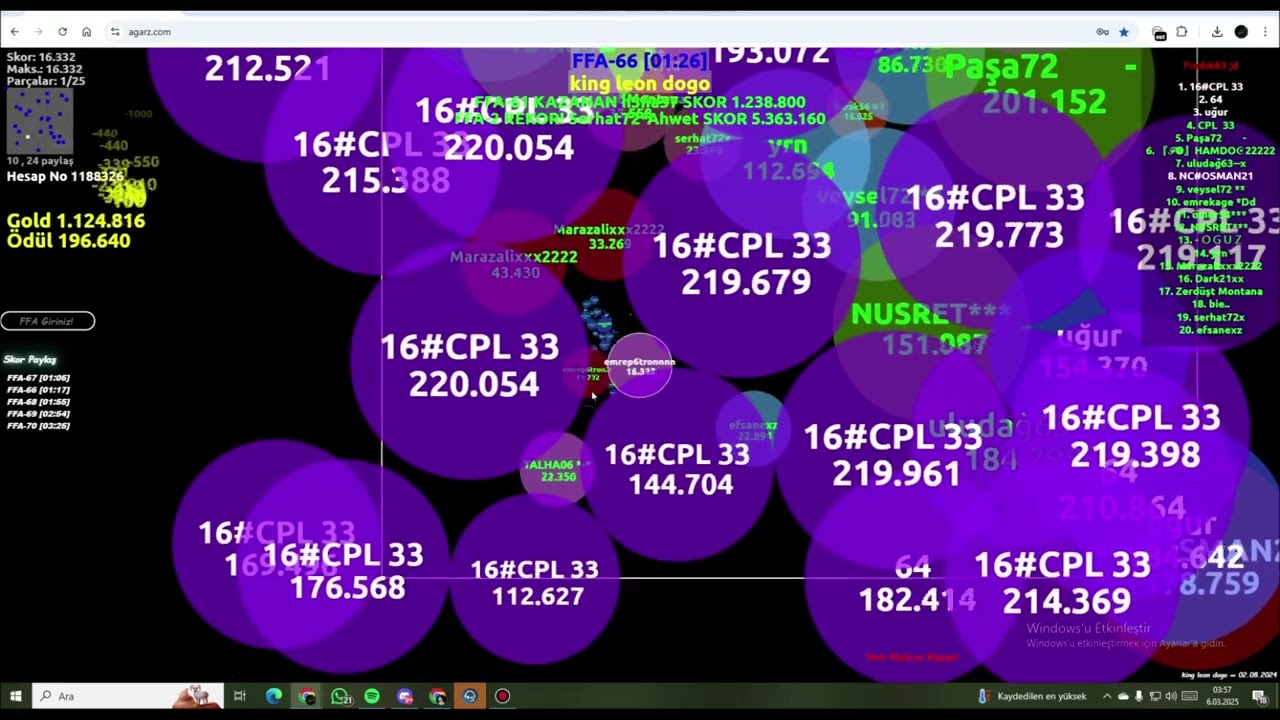Screen dimensions: 1280x720
Task: Click the Skor: 16.332 readout
Action: [41, 57]
